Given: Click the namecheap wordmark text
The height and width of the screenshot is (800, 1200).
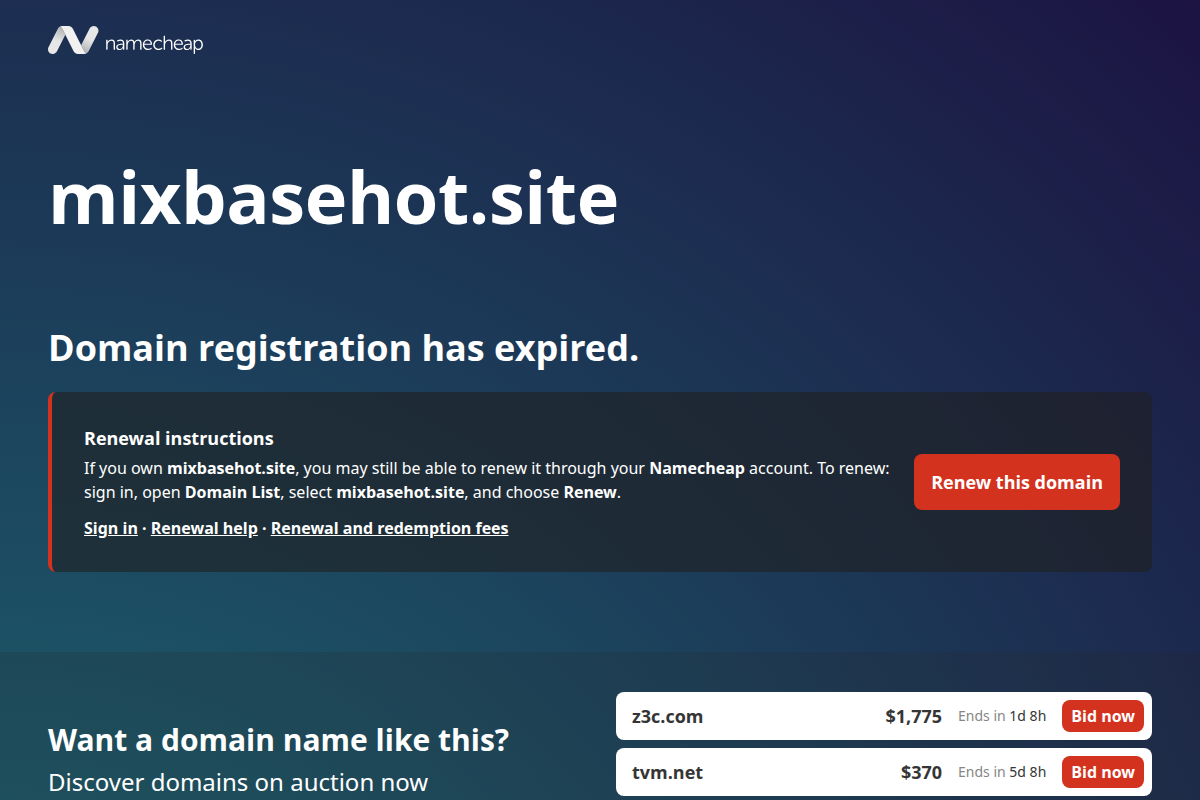Looking at the screenshot, I should pyautogui.click(x=154, y=43).
